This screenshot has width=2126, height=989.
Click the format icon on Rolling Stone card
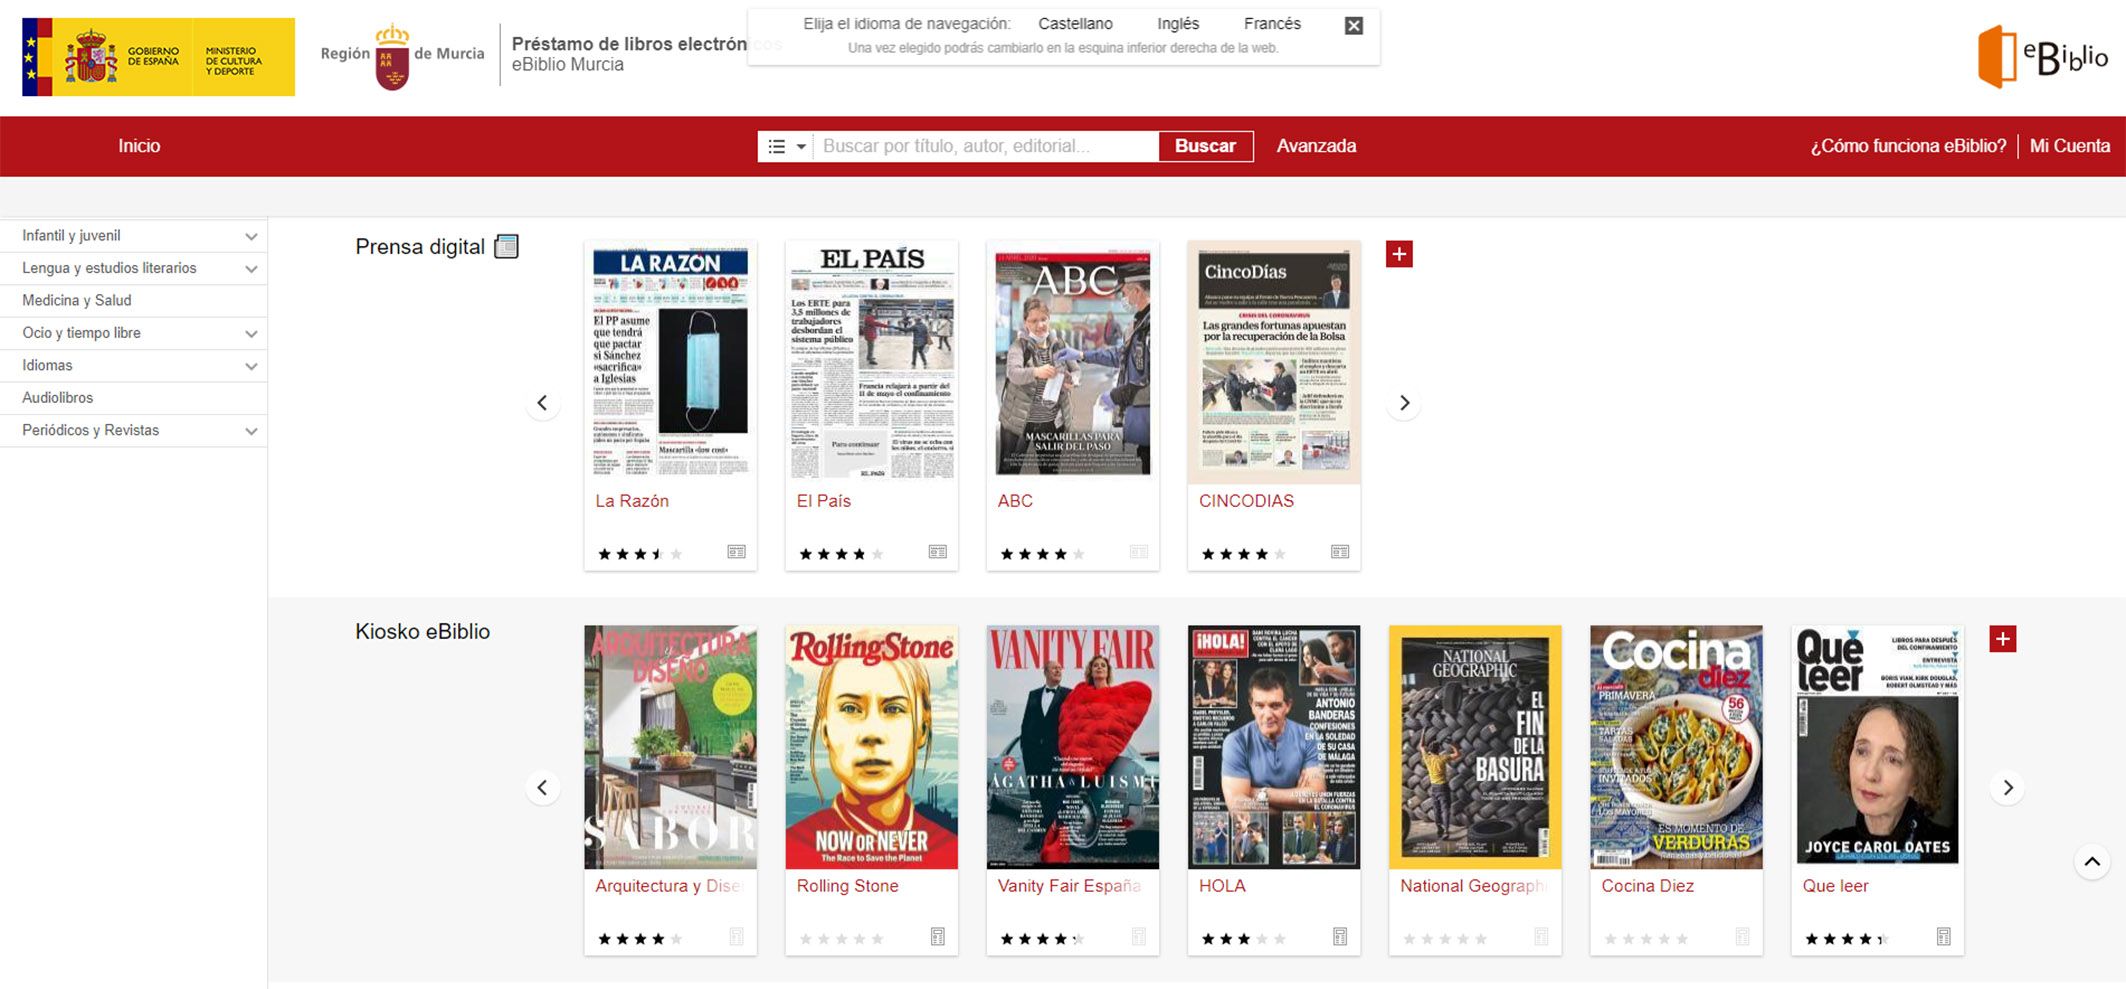(x=937, y=937)
